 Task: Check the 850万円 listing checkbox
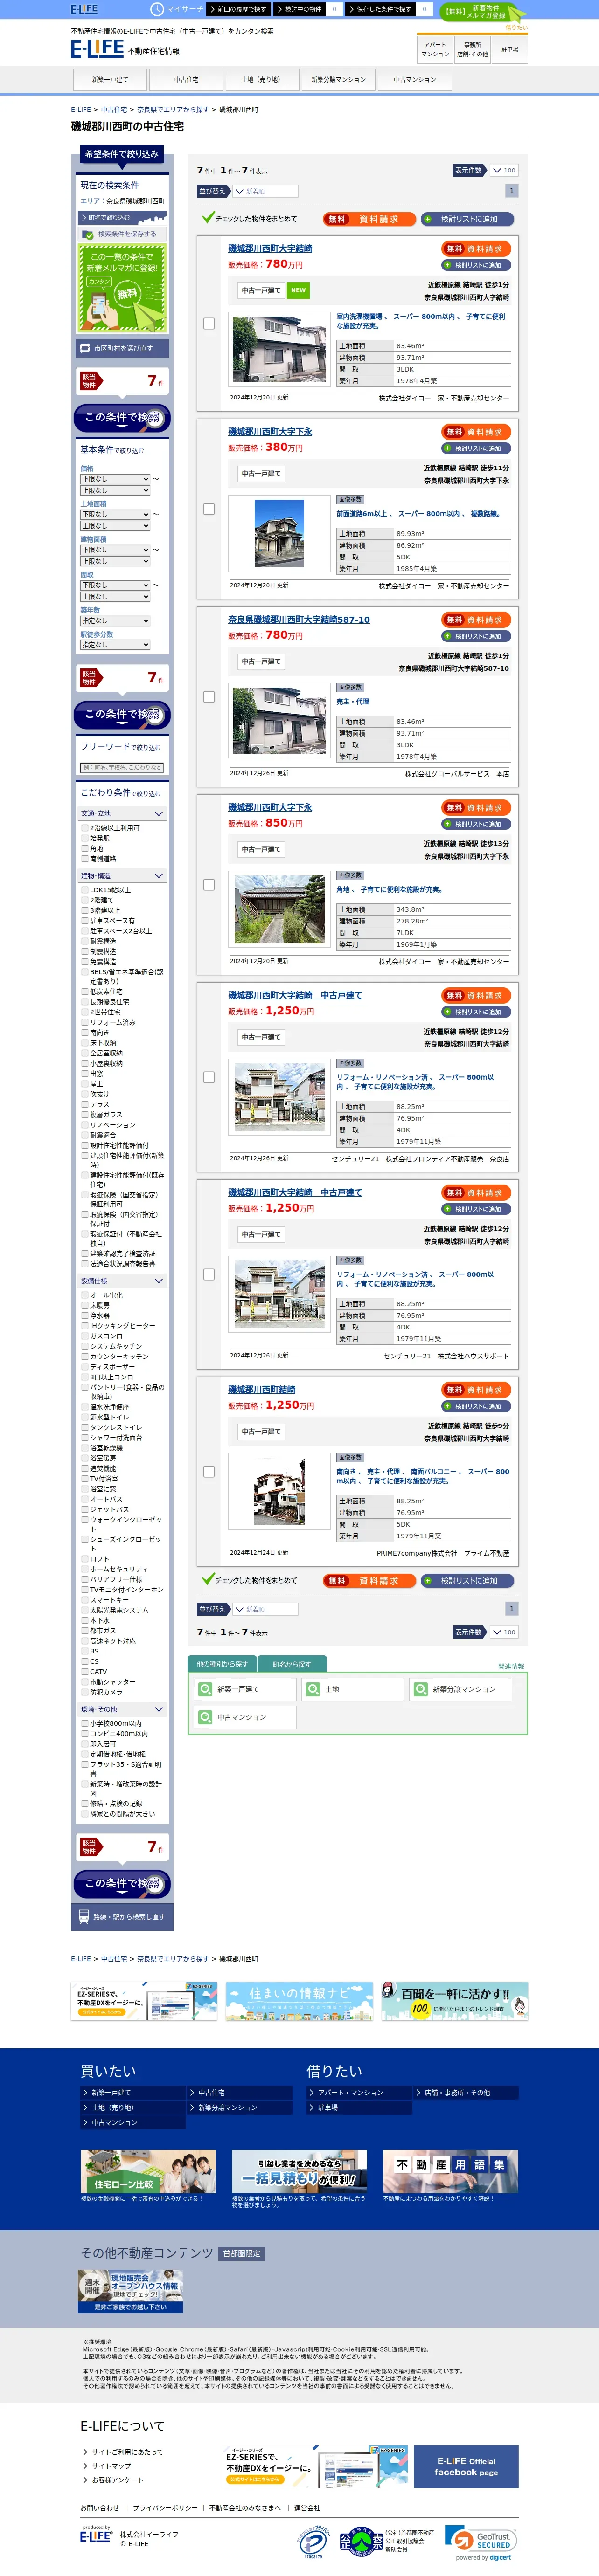pyautogui.click(x=209, y=885)
